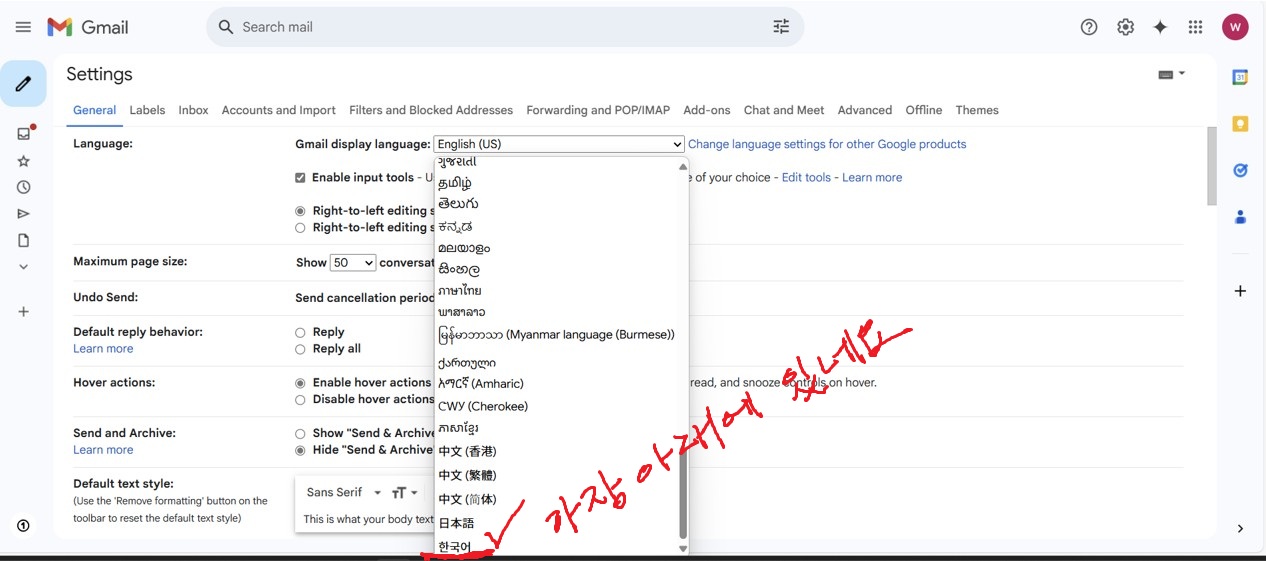The height and width of the screenshot is (561, 1266).
Task: Open Sent icon in sidebar
Action: tap(24, 214)
